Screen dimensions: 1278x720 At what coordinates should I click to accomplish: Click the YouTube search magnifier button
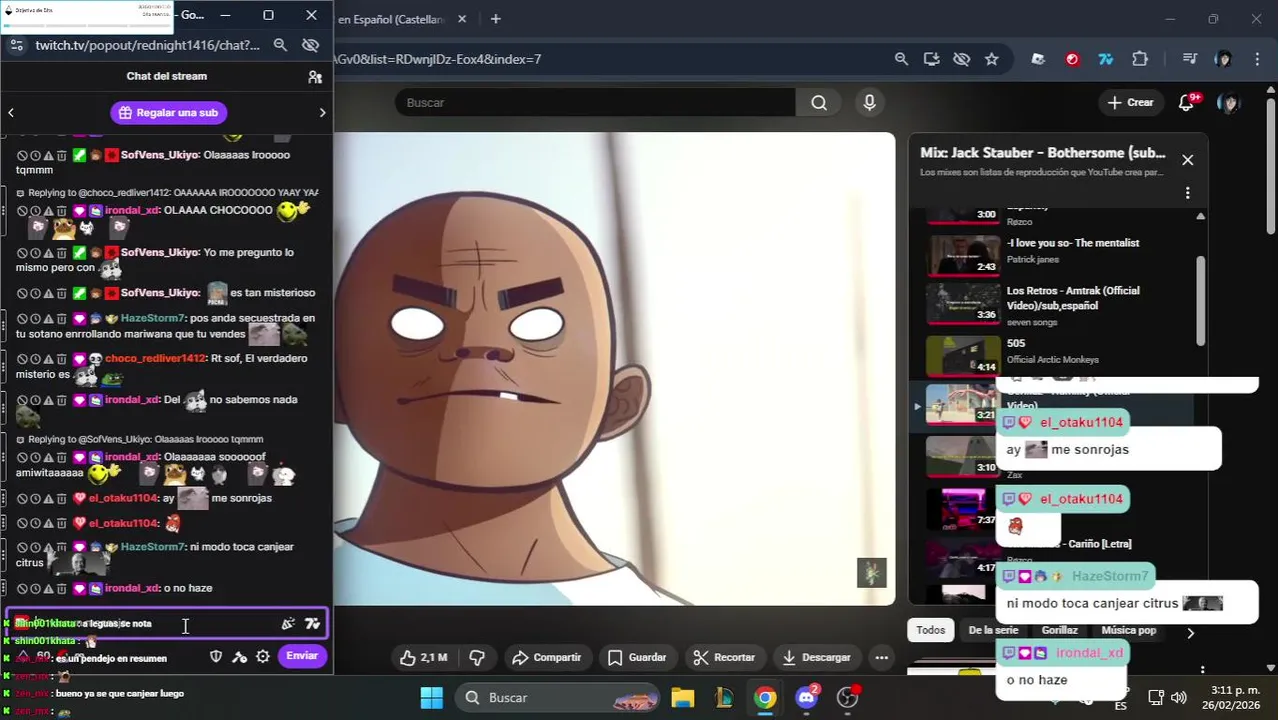(x=819, y=103)
